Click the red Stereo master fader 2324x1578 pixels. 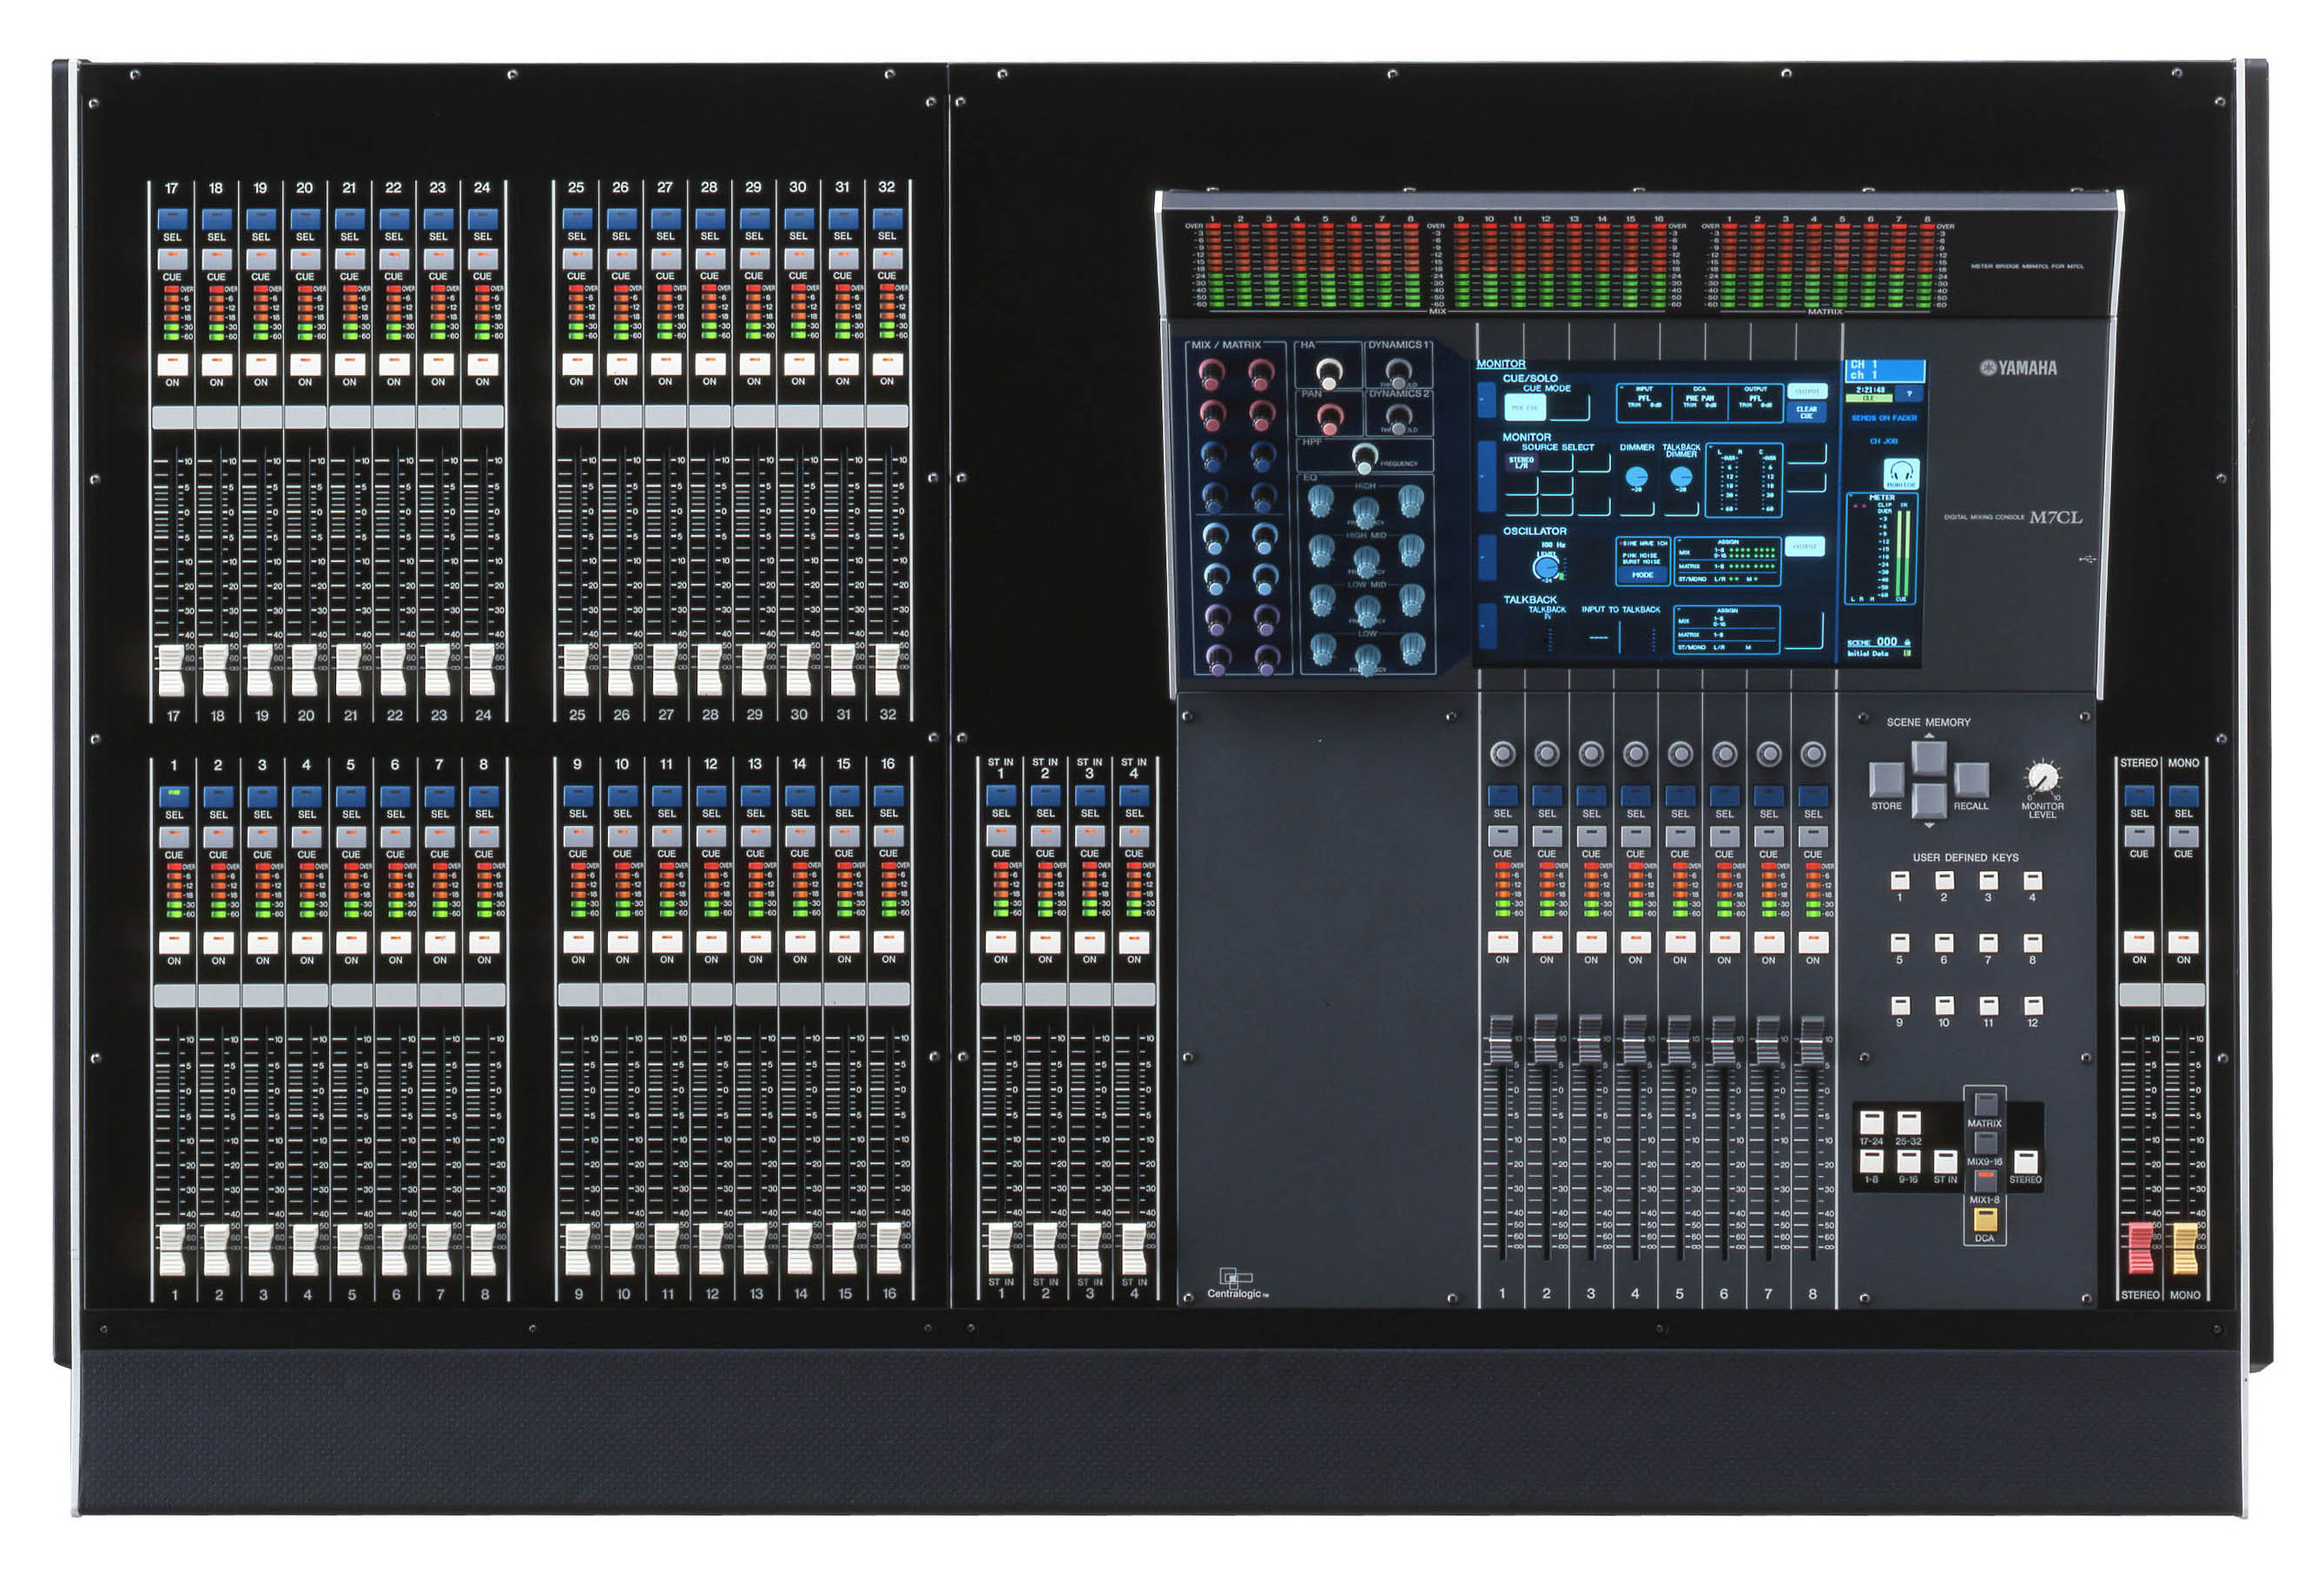[2139, 1247]
